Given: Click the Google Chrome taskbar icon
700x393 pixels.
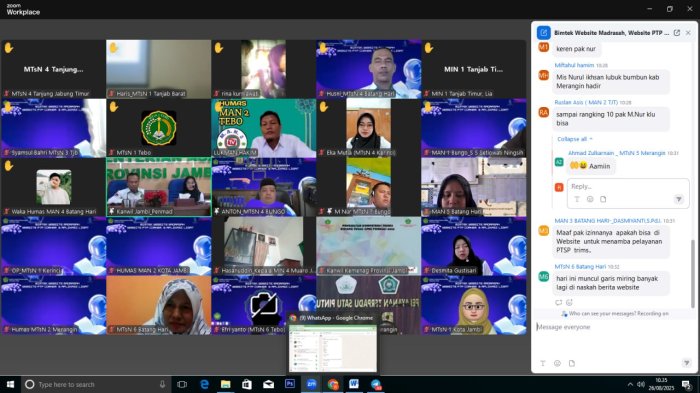Looking at the screenshot, I should (333, 384).
